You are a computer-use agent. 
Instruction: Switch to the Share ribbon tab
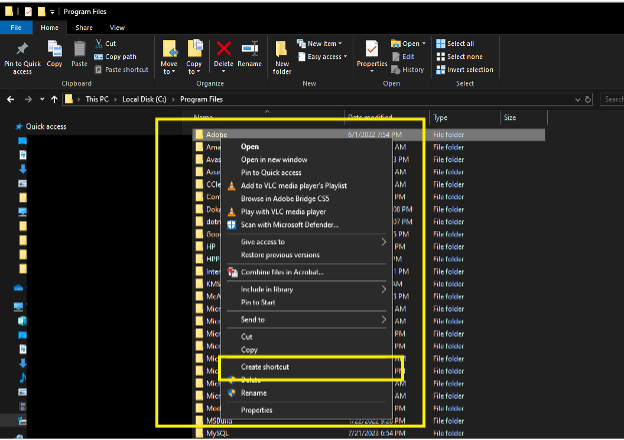pyautogui.click(x=84, y=27)
